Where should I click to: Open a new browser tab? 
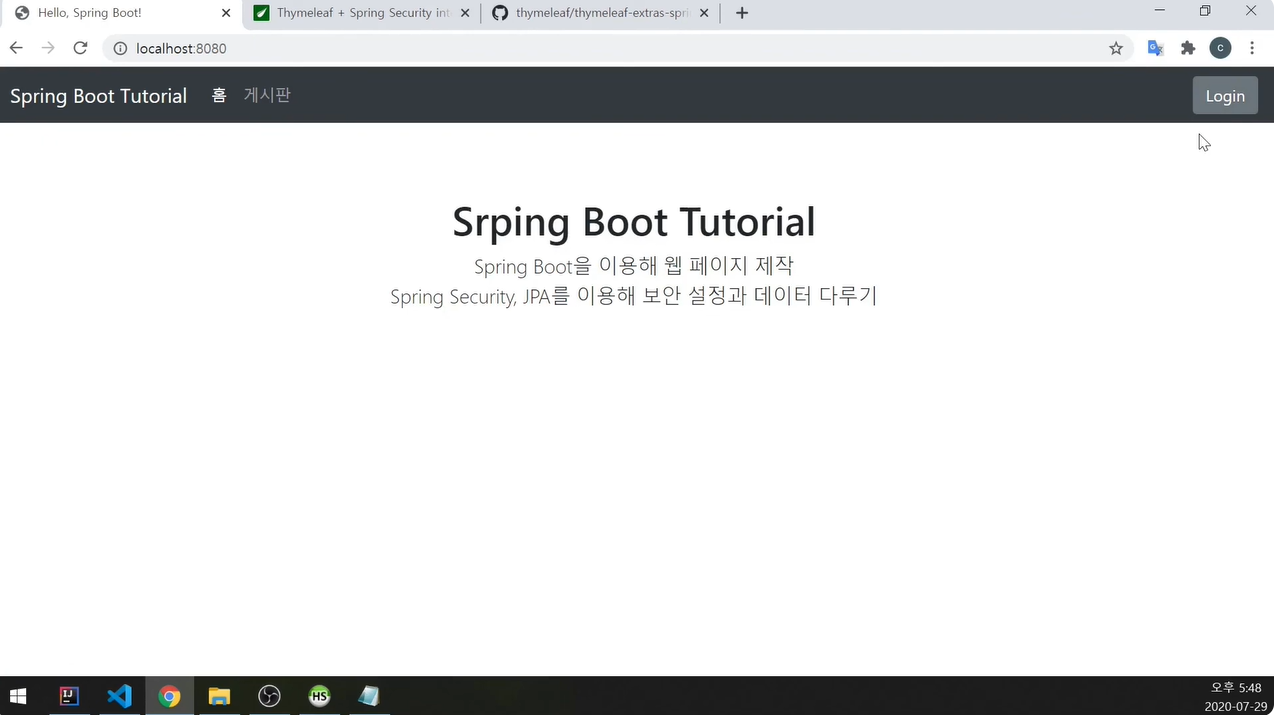(742, 14)
